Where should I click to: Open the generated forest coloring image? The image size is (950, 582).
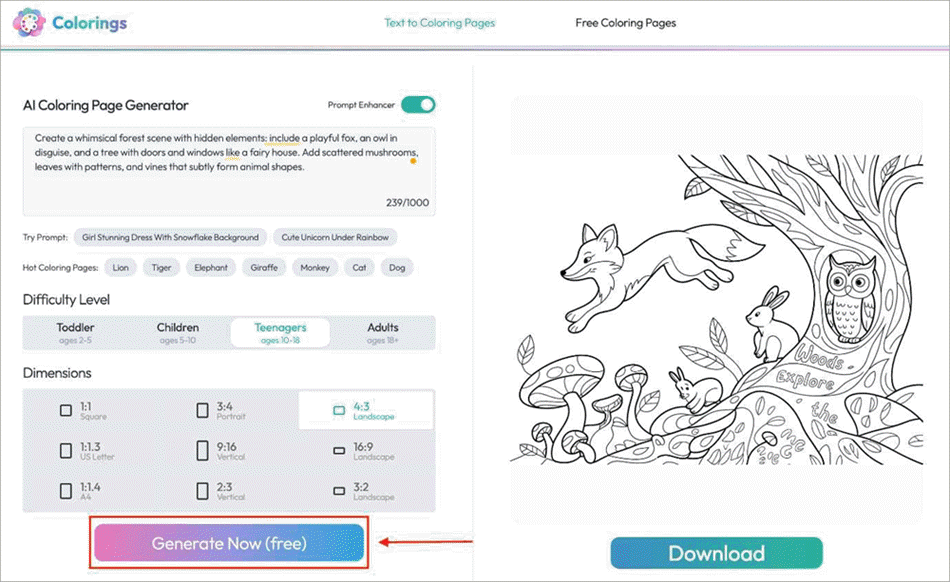coord(716,310)
